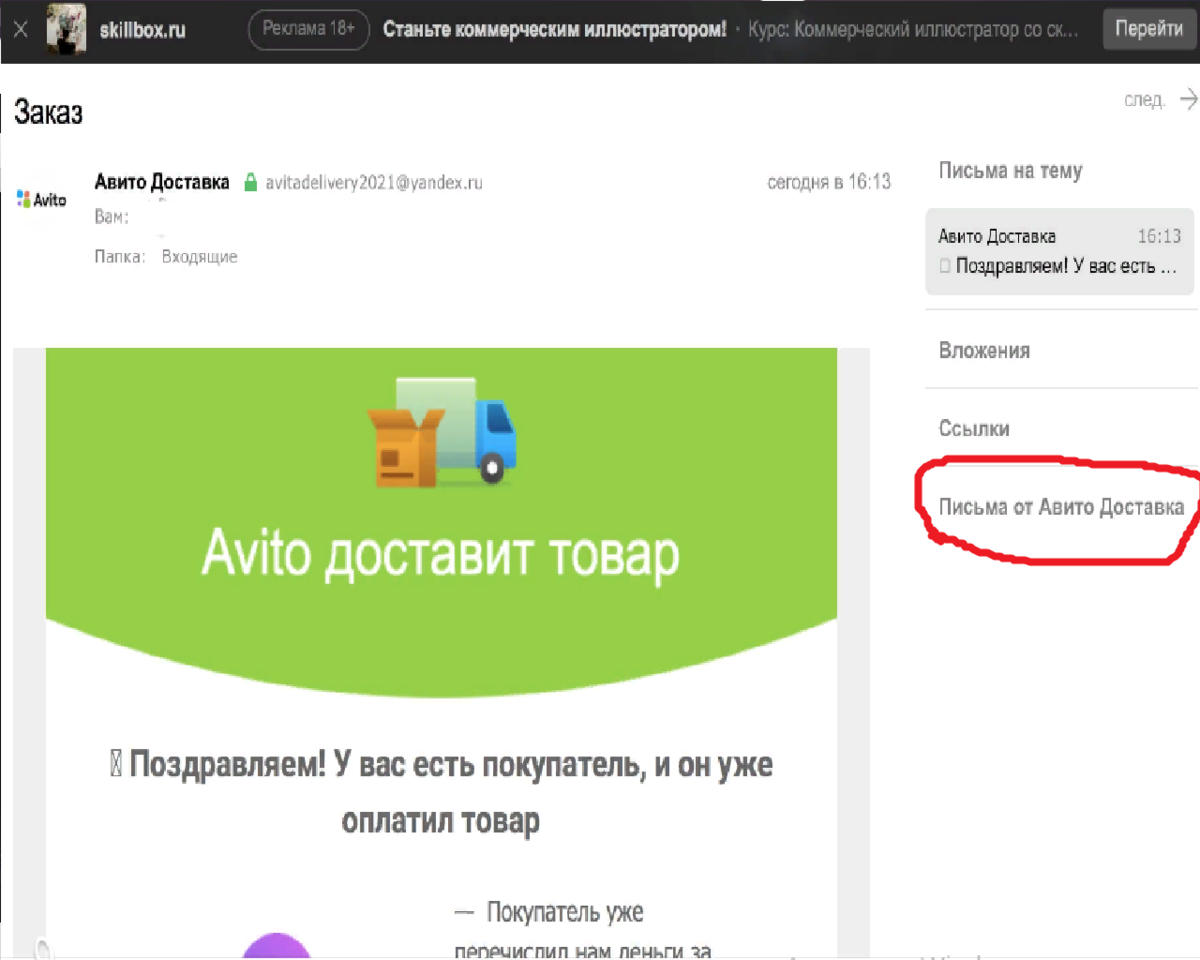The image size is (1200, 960).
Task: Click the 'Заказ' email subject
Action: point(48,114)
